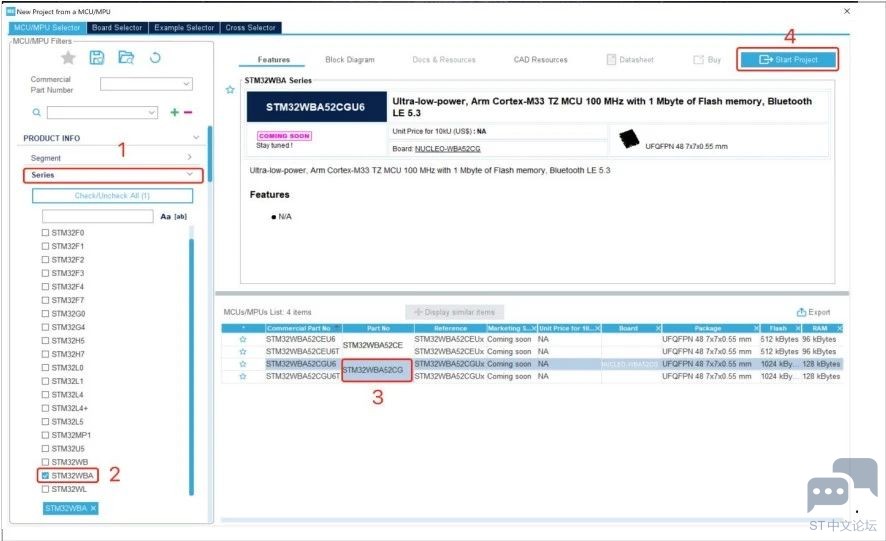Click Display similar items button
The width and height of the screenshot is (886, 541).
coord(454,312)
